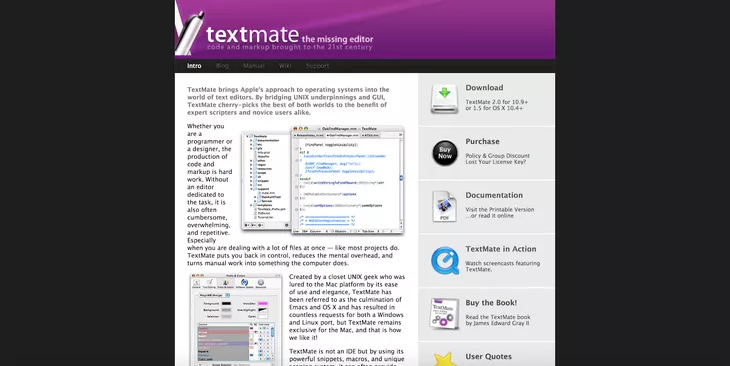Open the Wiki navigation tab

pos(285,66)
